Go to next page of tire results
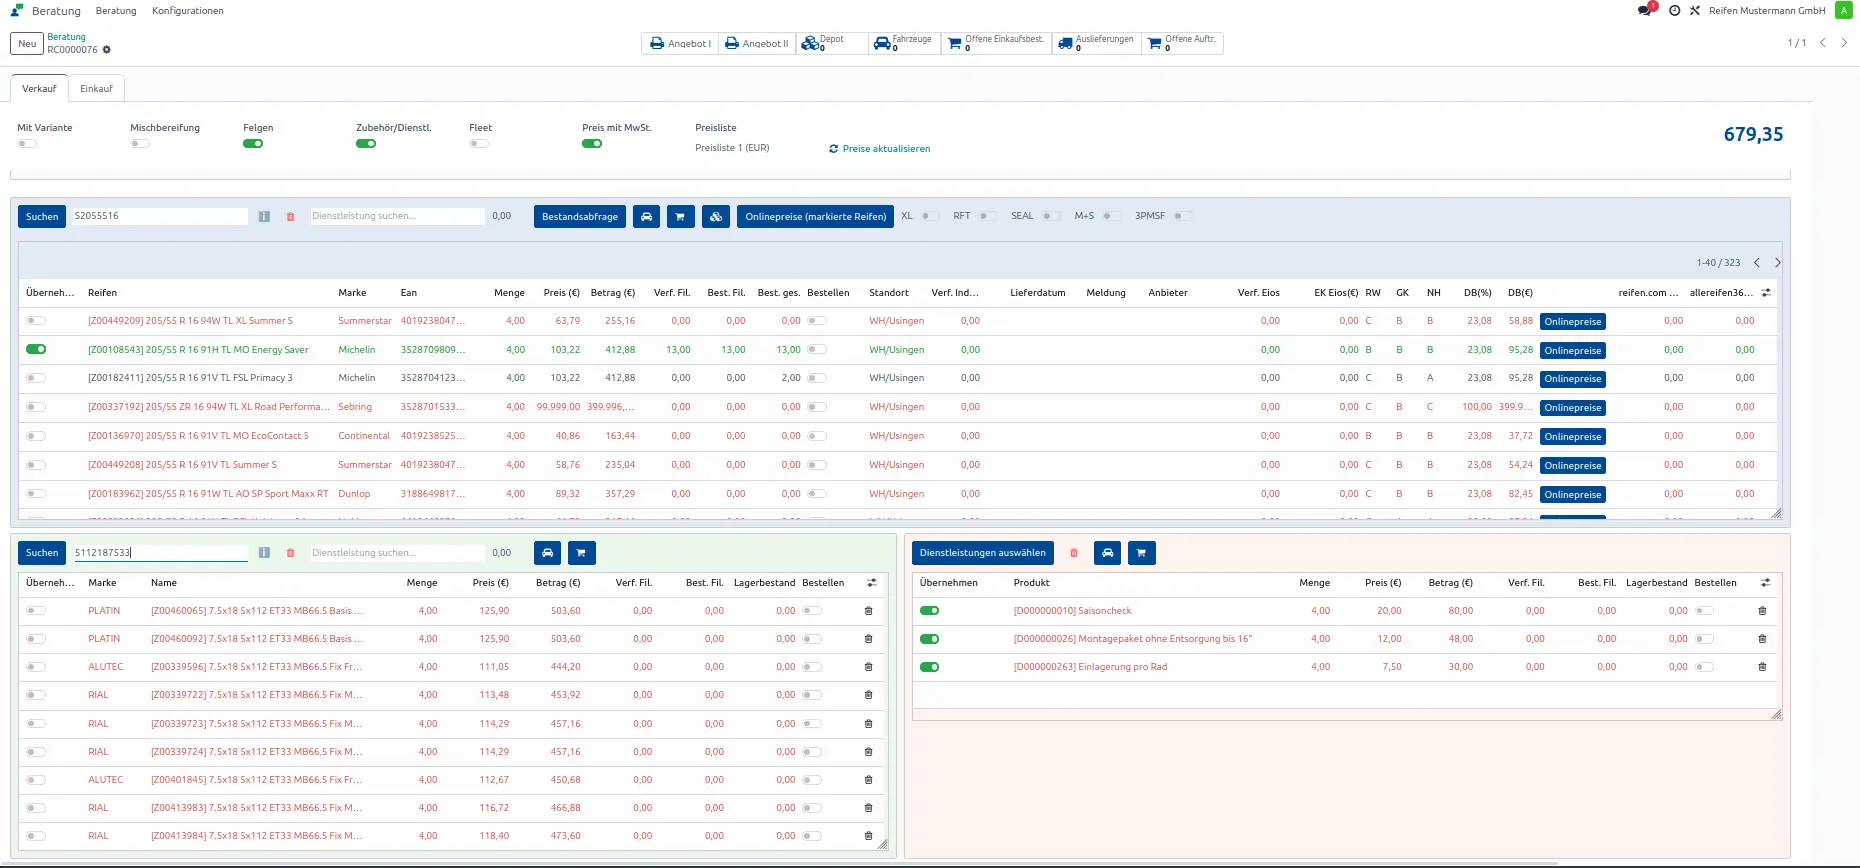The height and width of the screenshot is (868, 1860). pos(1777,263)
